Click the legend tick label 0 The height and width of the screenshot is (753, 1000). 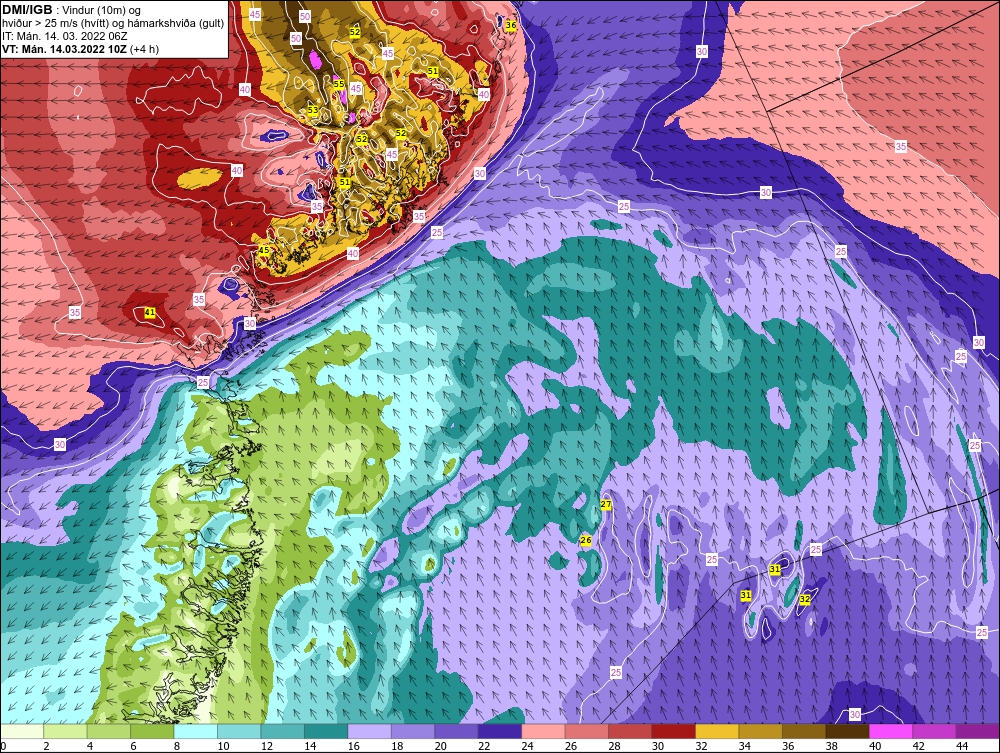click(3, 746)
